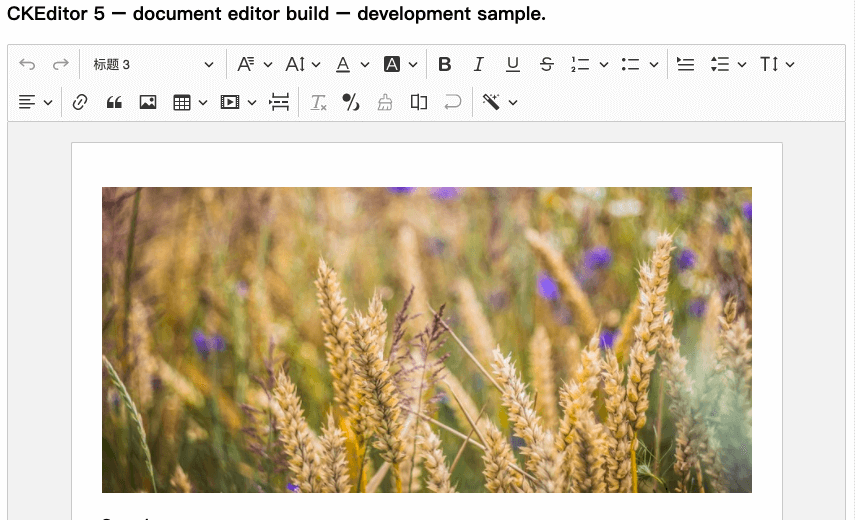Click the remove format icon
The height and width of the screenshot is (520, 855).
[318, 102]
